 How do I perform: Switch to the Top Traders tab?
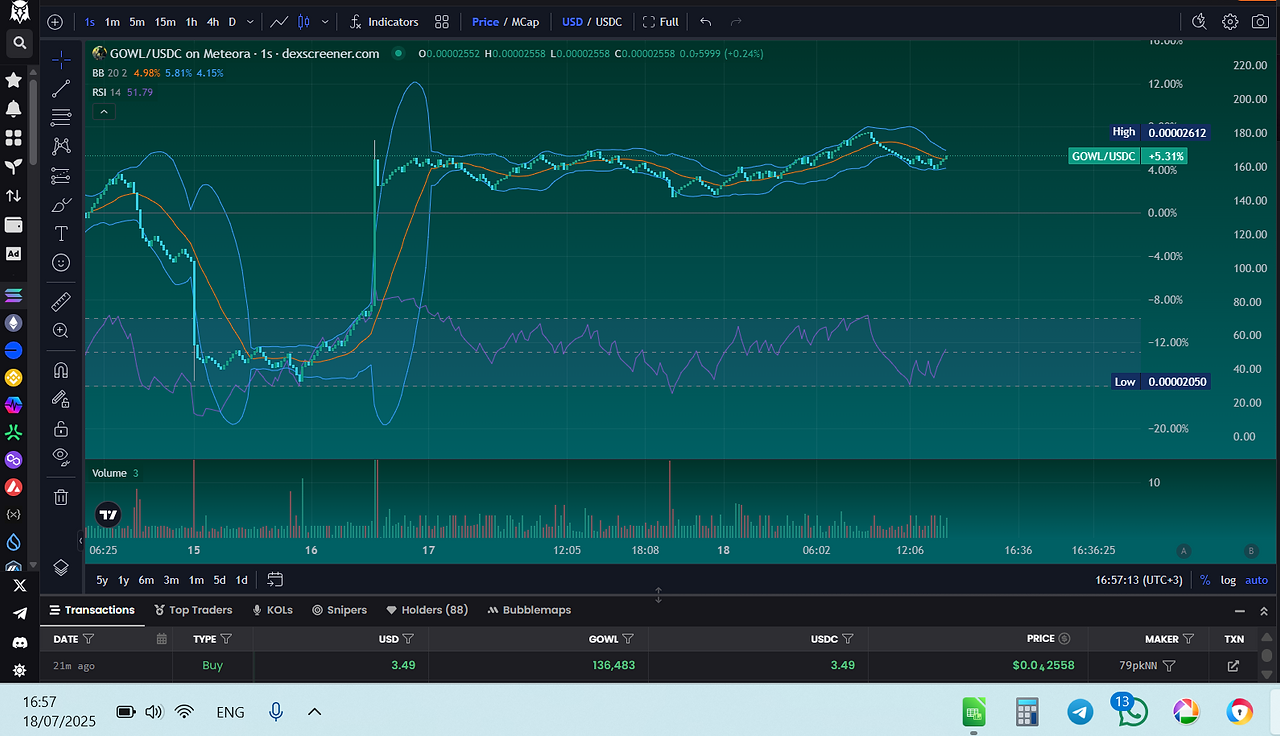click(193, 610)
